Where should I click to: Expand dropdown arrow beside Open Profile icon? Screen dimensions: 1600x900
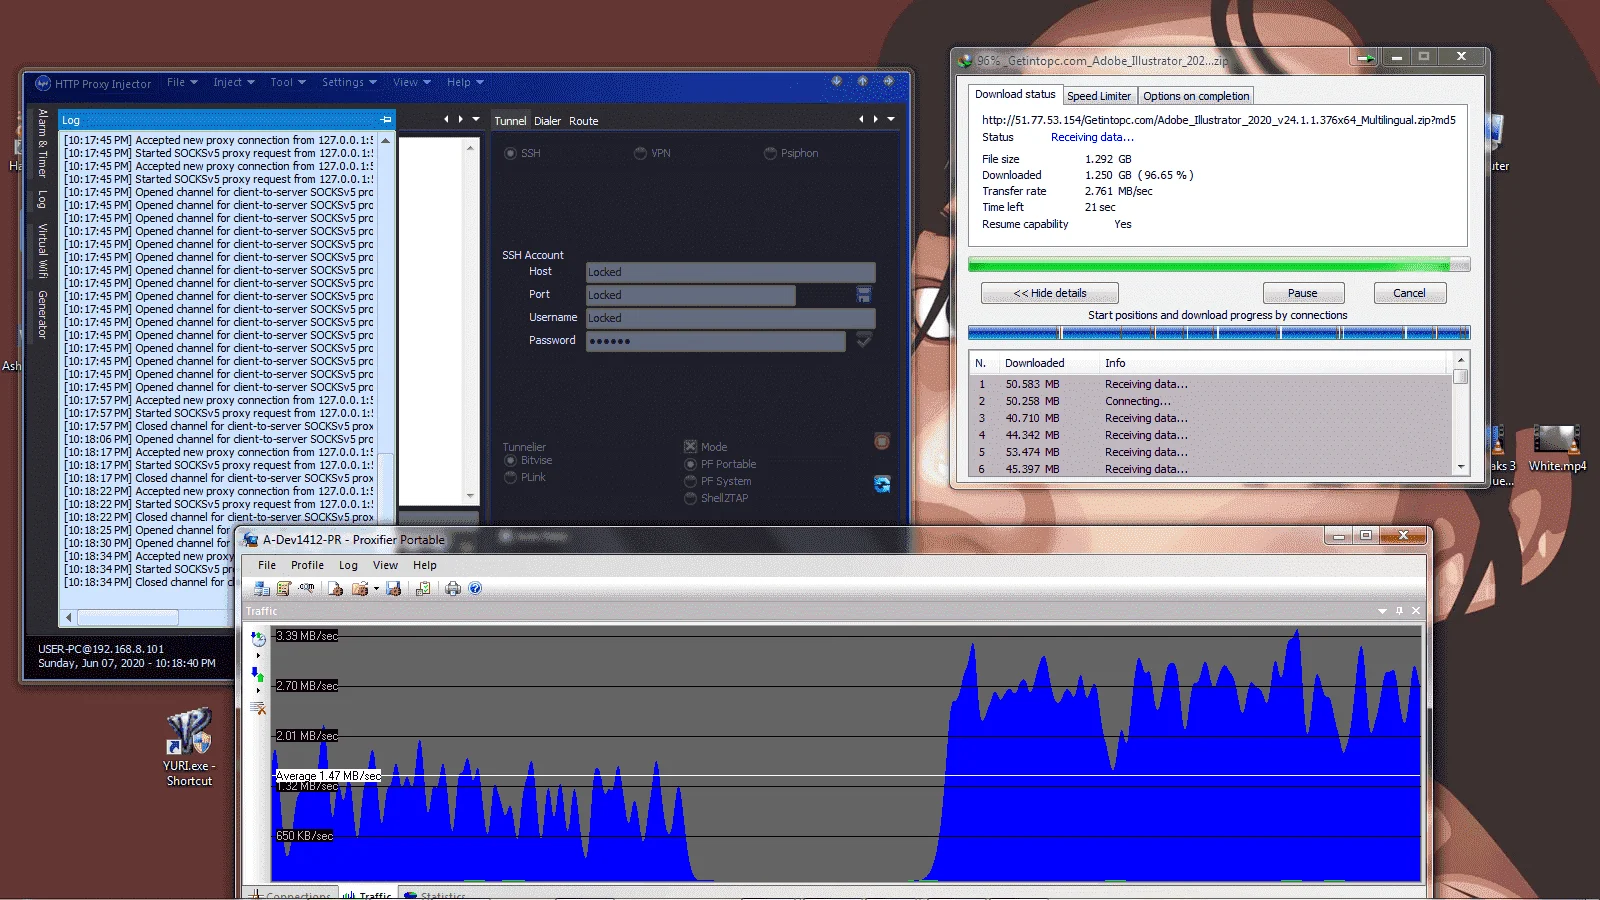coord(376,588)
